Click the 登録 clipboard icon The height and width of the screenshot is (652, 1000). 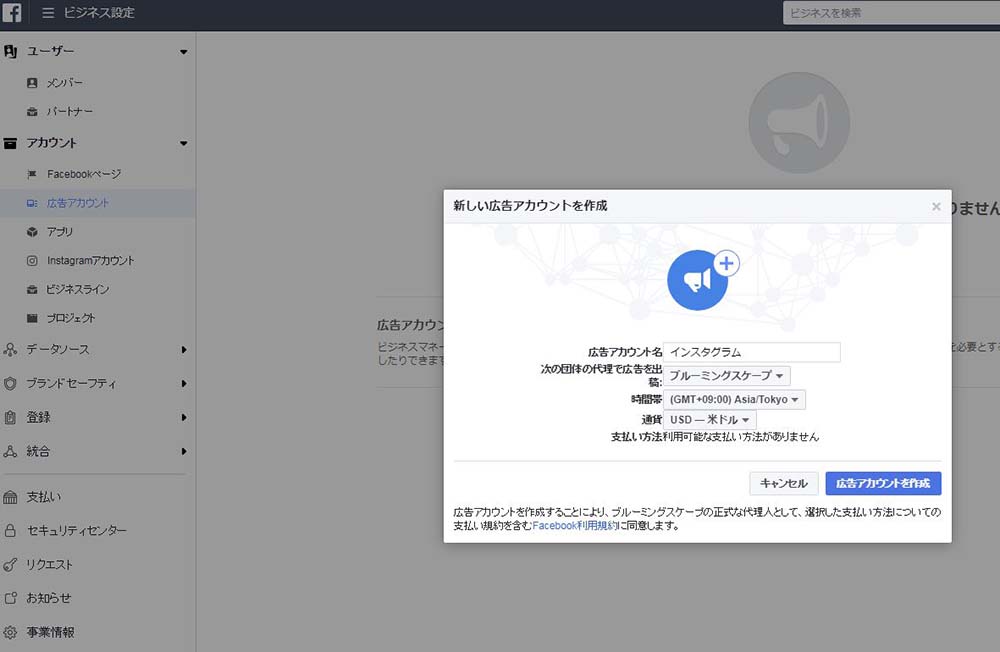tap(10, 417)
